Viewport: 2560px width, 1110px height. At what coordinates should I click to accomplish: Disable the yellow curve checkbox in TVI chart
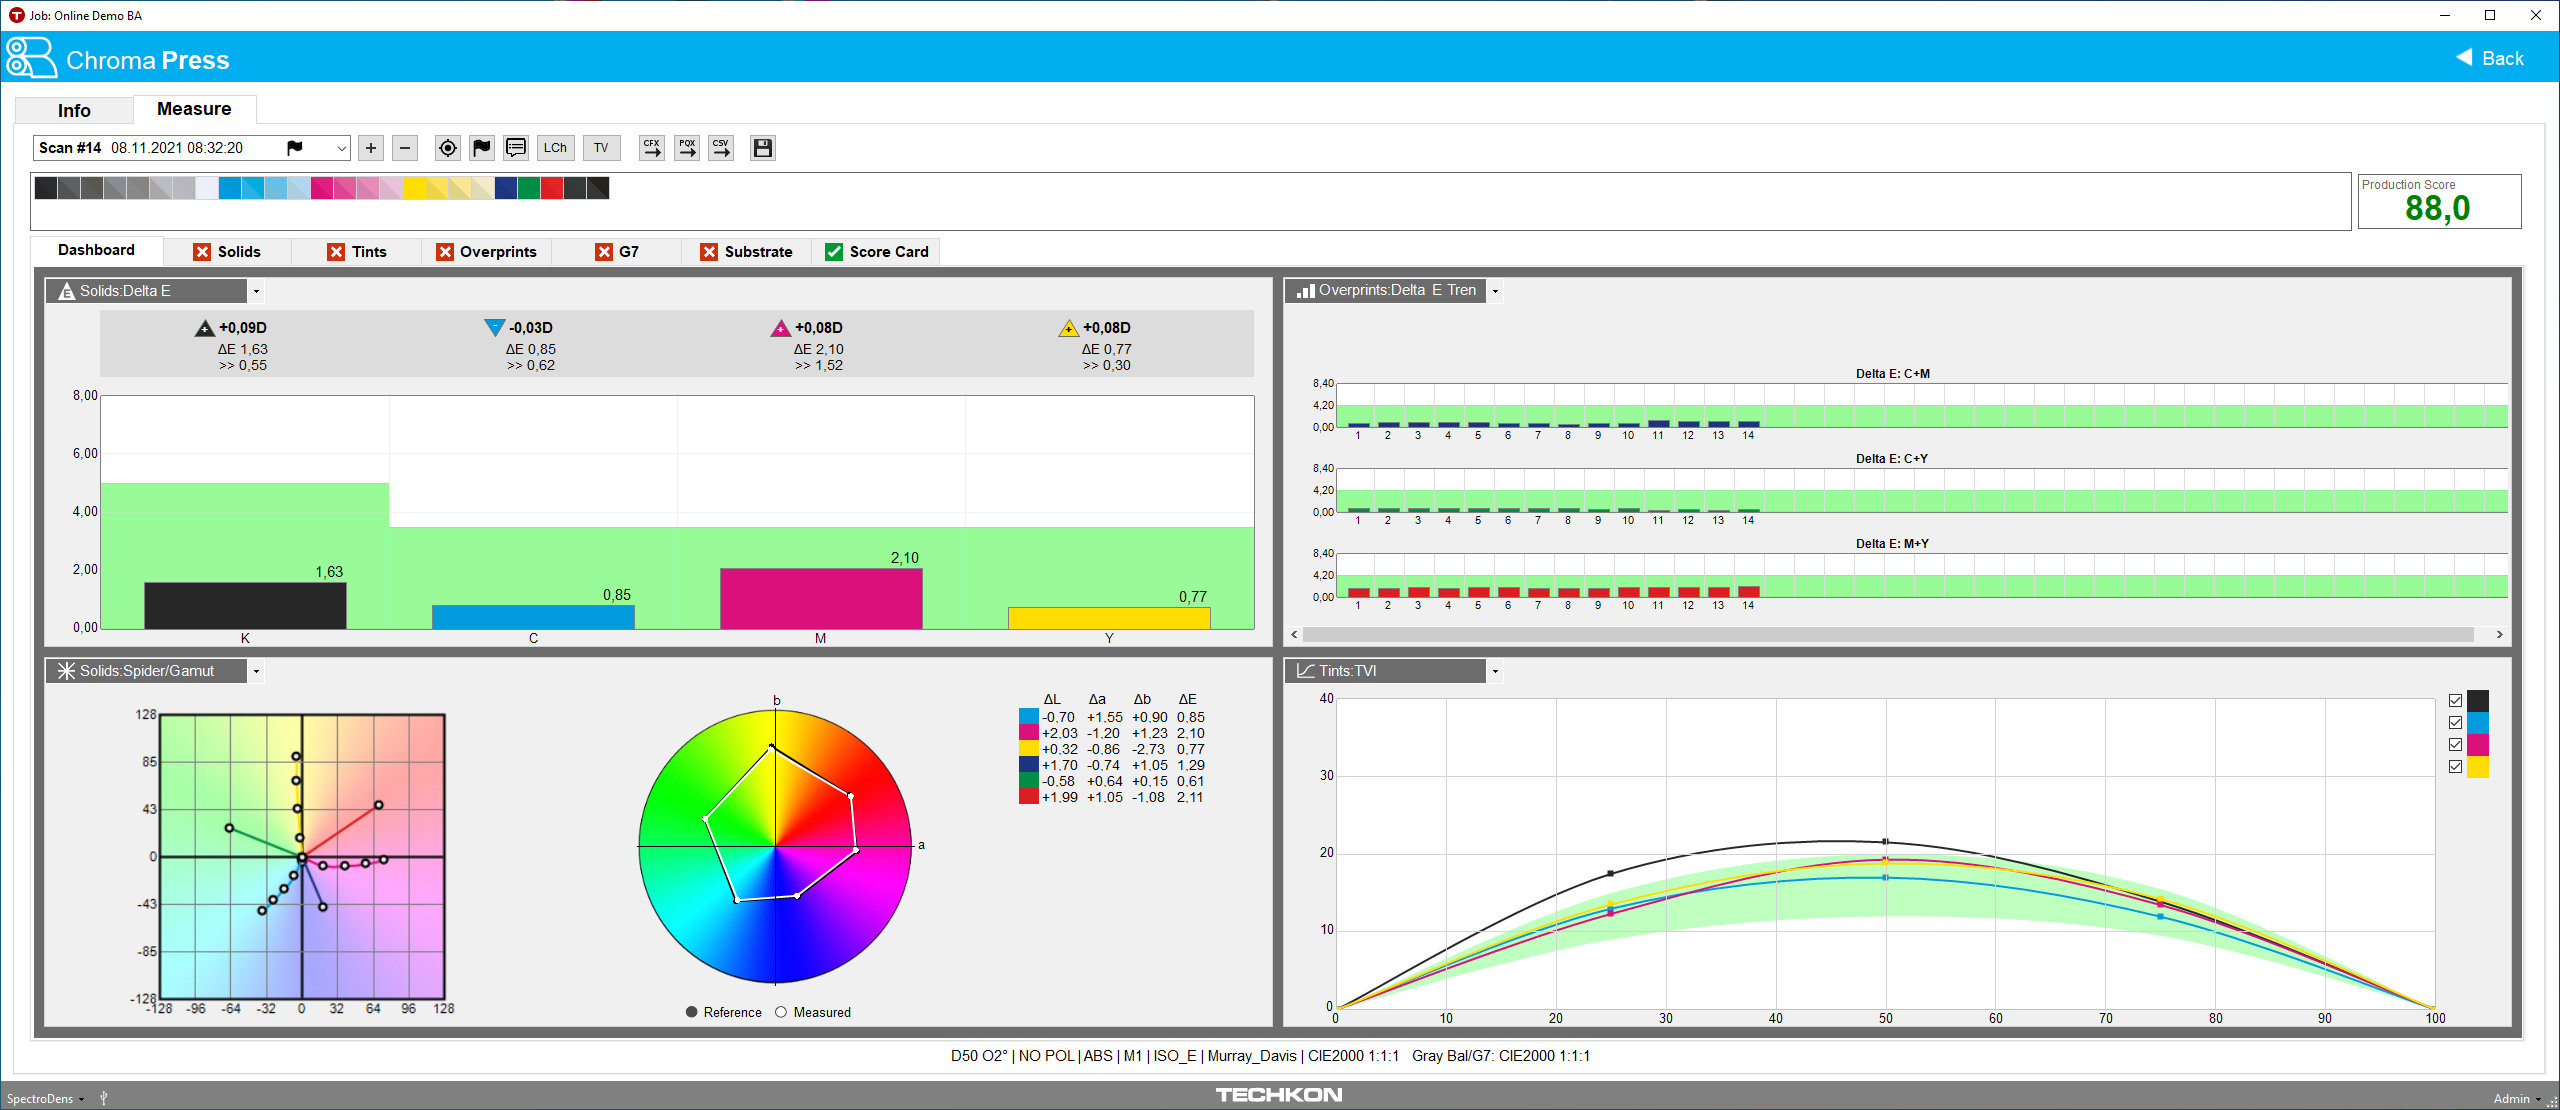(2455, 766)
